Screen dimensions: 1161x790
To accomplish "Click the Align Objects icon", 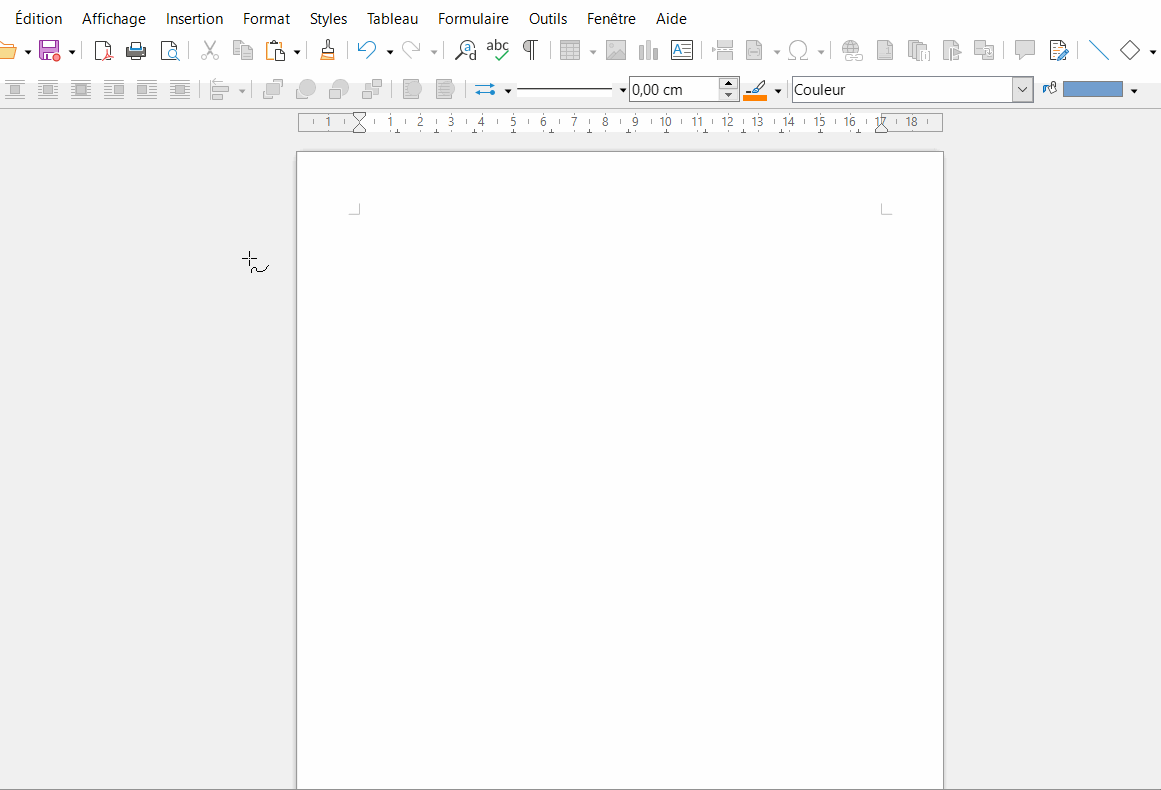I will 220,90.
